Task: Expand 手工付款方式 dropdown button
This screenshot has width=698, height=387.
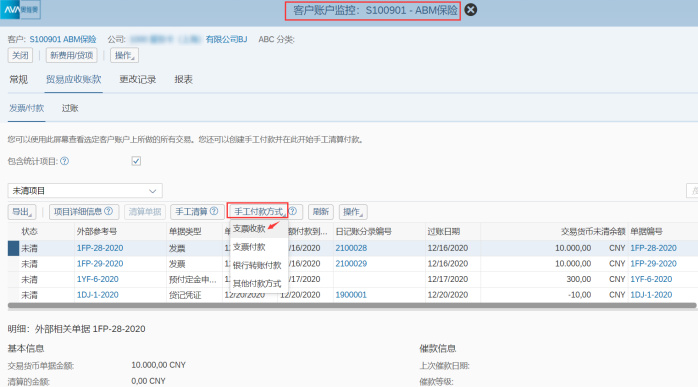Action: tap(258, 212)
